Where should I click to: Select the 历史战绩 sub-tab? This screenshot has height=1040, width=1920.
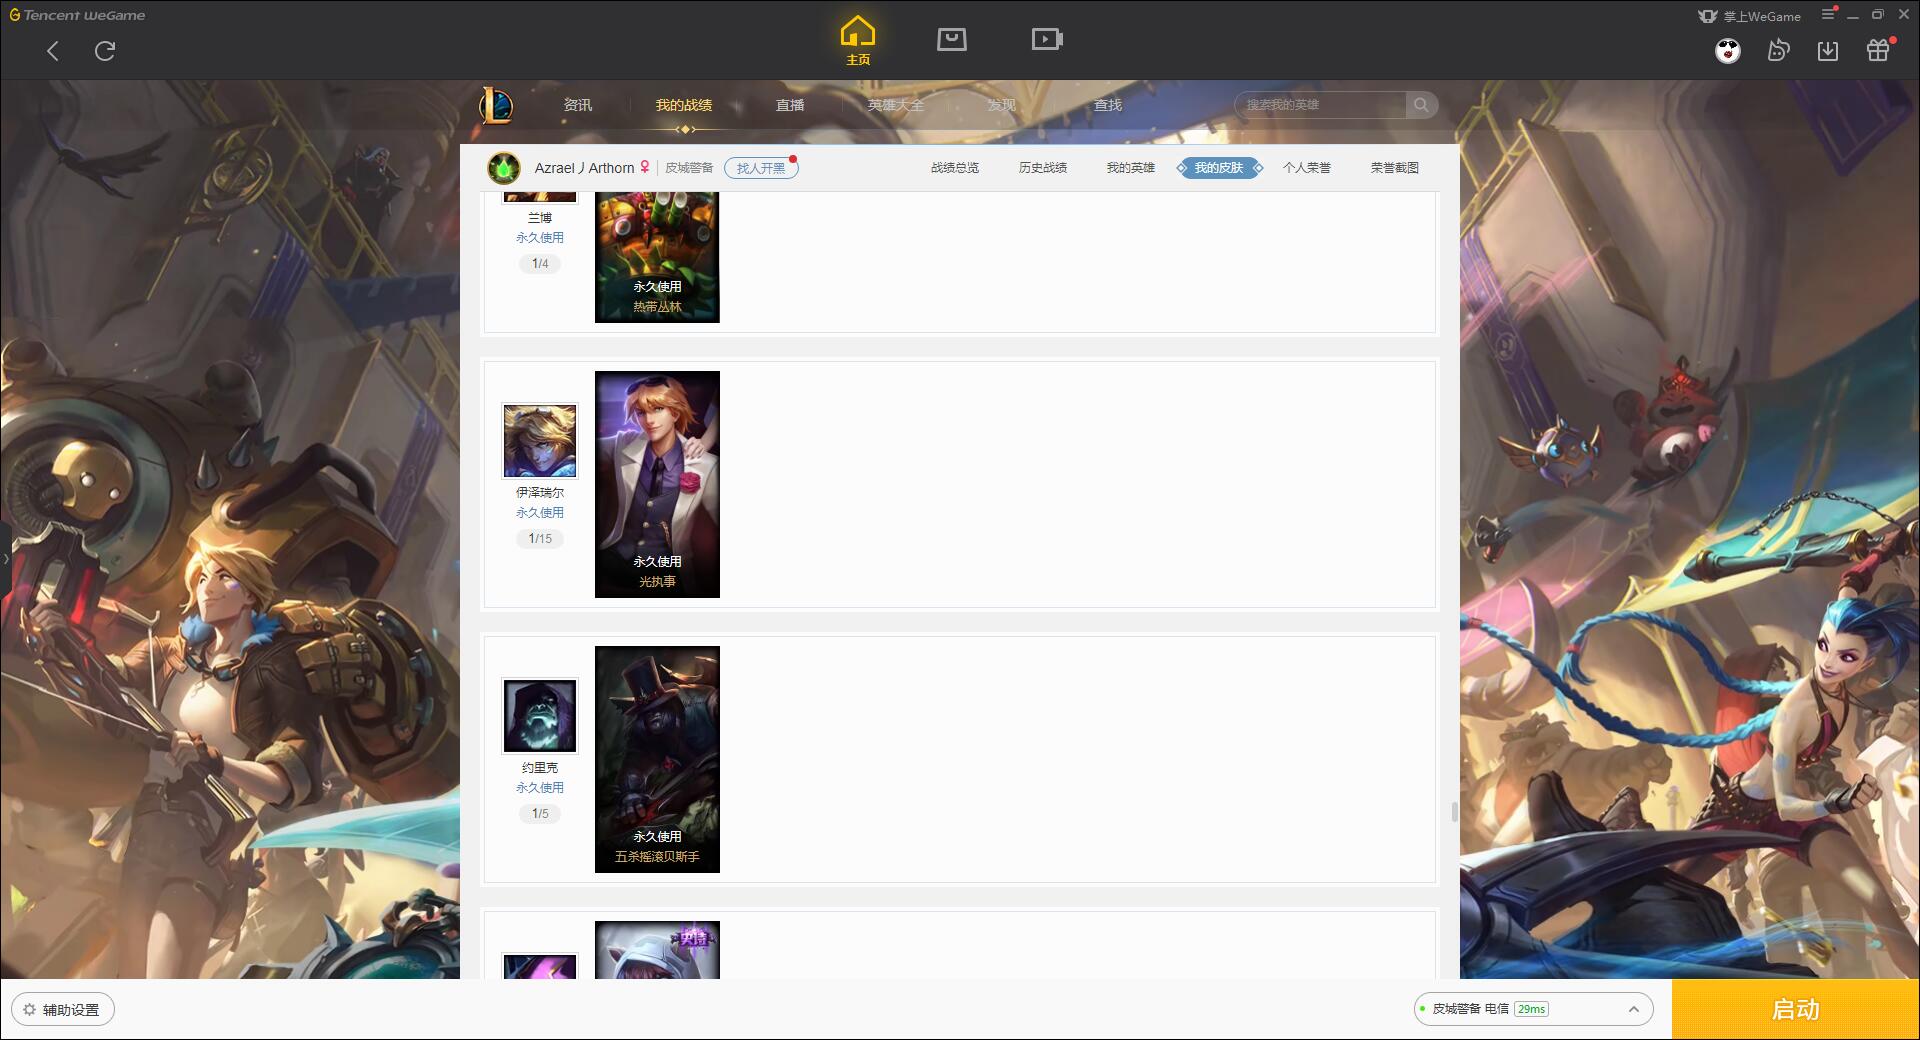(1043, 168)
